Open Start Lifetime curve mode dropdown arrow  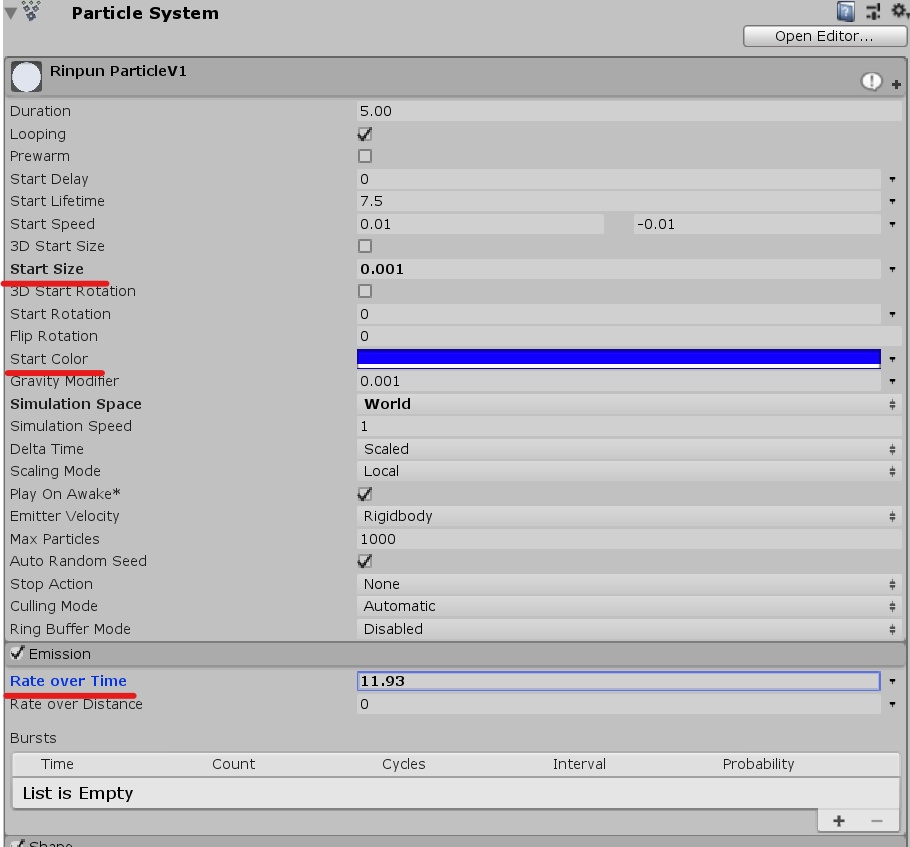point(893,201)
